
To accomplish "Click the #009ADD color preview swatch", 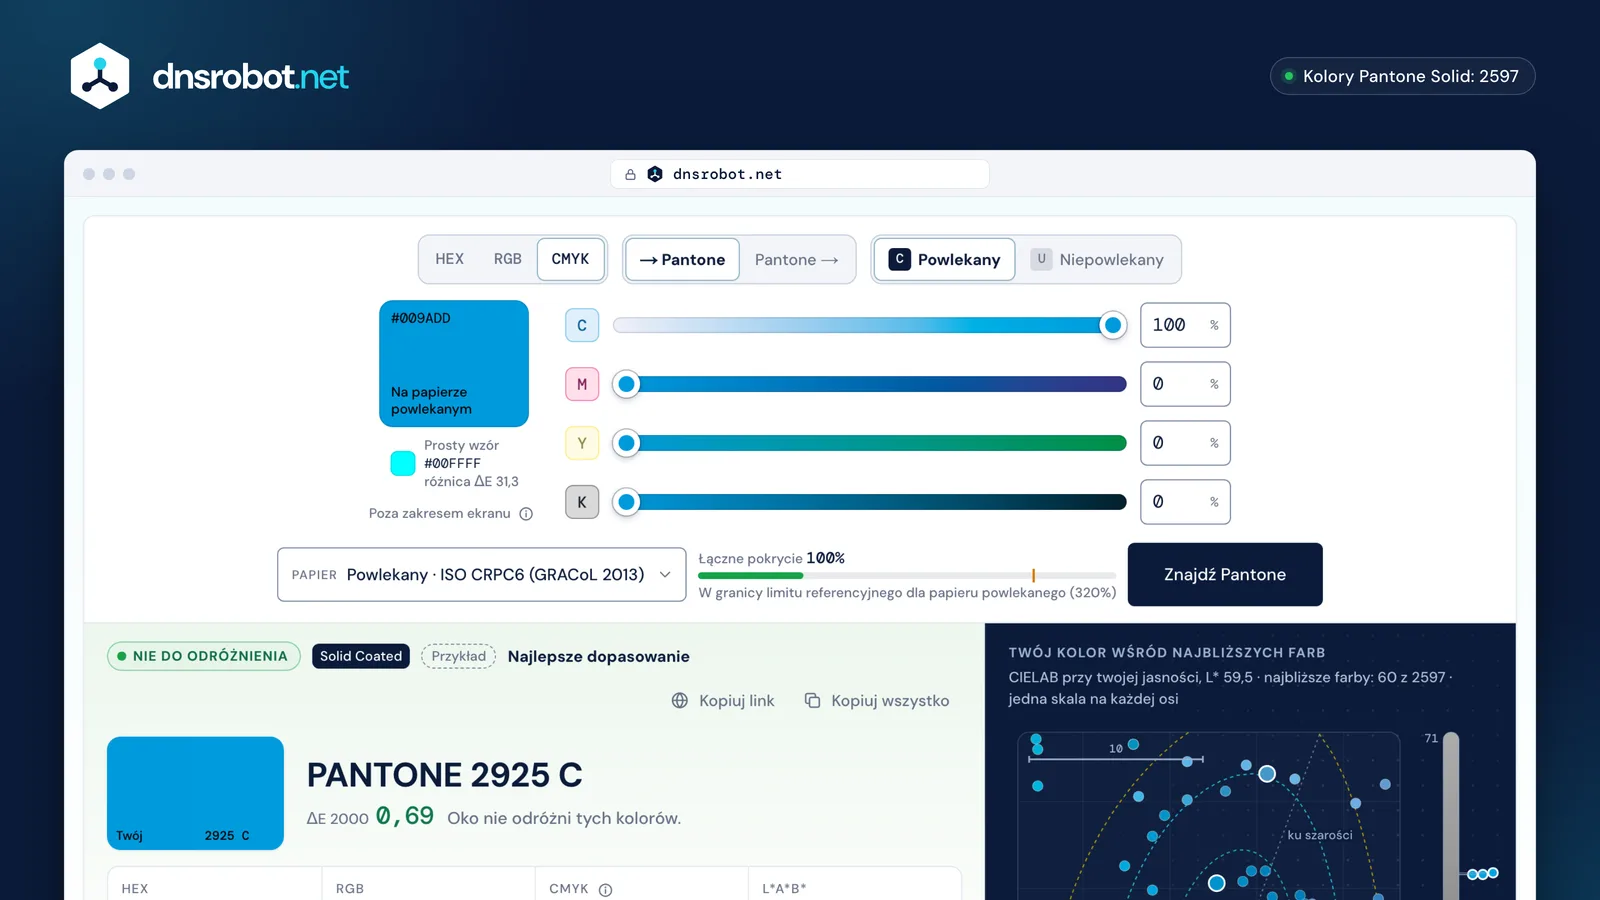I will click(x=454, y=364).
